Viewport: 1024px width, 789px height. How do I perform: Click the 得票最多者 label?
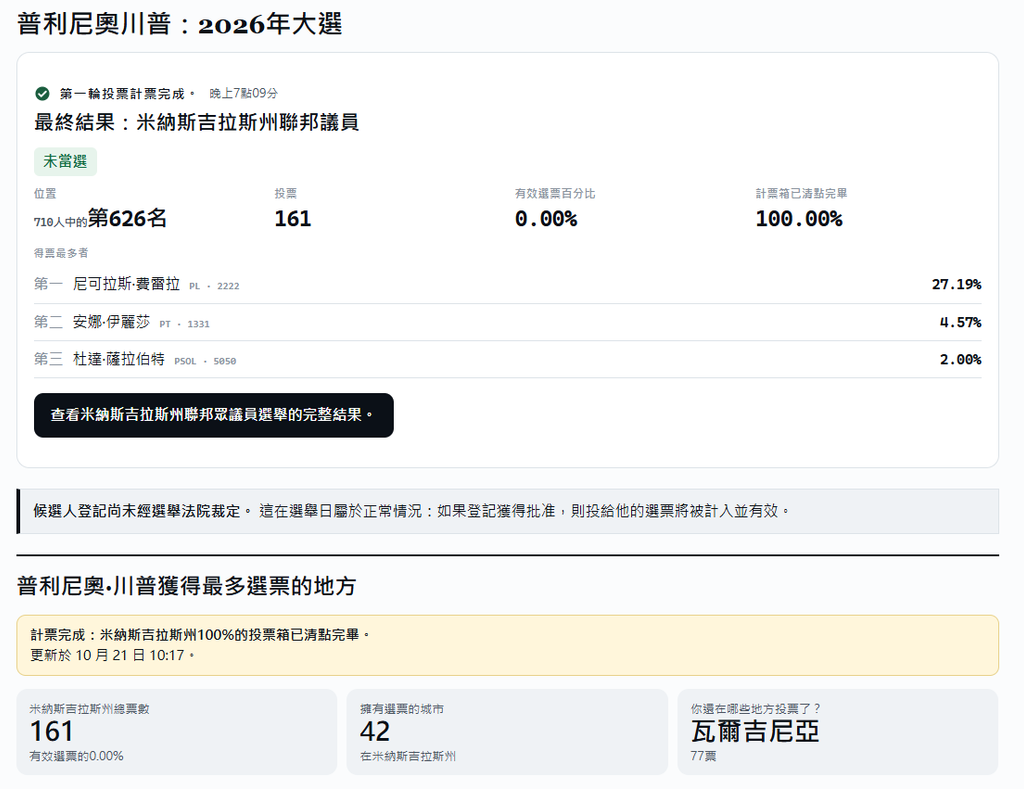click(x=61, y=253)
